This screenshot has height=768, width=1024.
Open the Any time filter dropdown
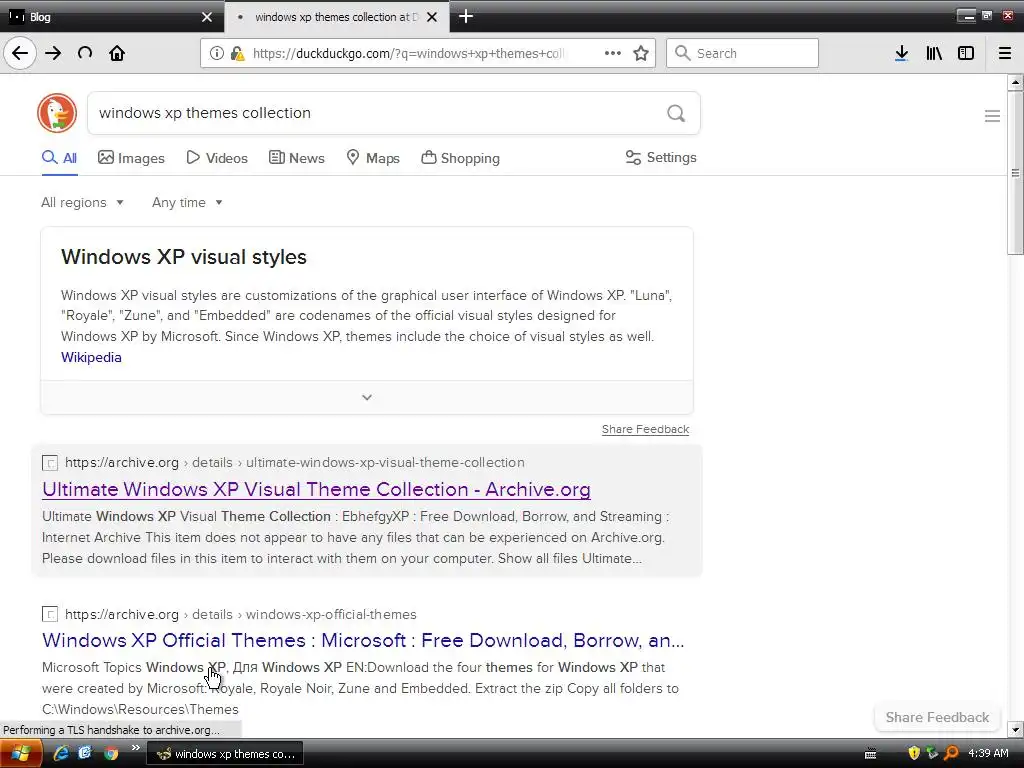pyautogui.click(x=187, y=202)
